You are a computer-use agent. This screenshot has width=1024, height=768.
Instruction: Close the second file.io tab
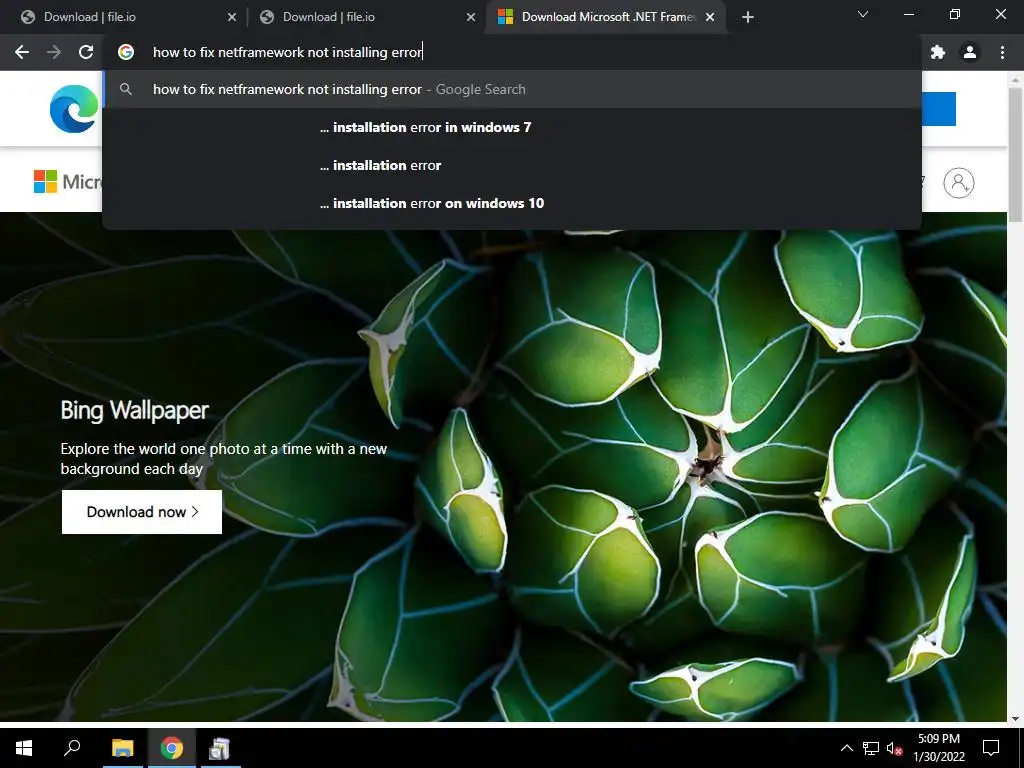pyautogui.click(x=471, y=17)
